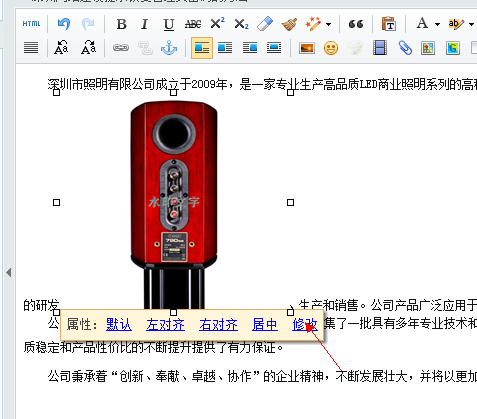Insert emoticon smiley face
The image size is (477, 419).
coord(331,48)
